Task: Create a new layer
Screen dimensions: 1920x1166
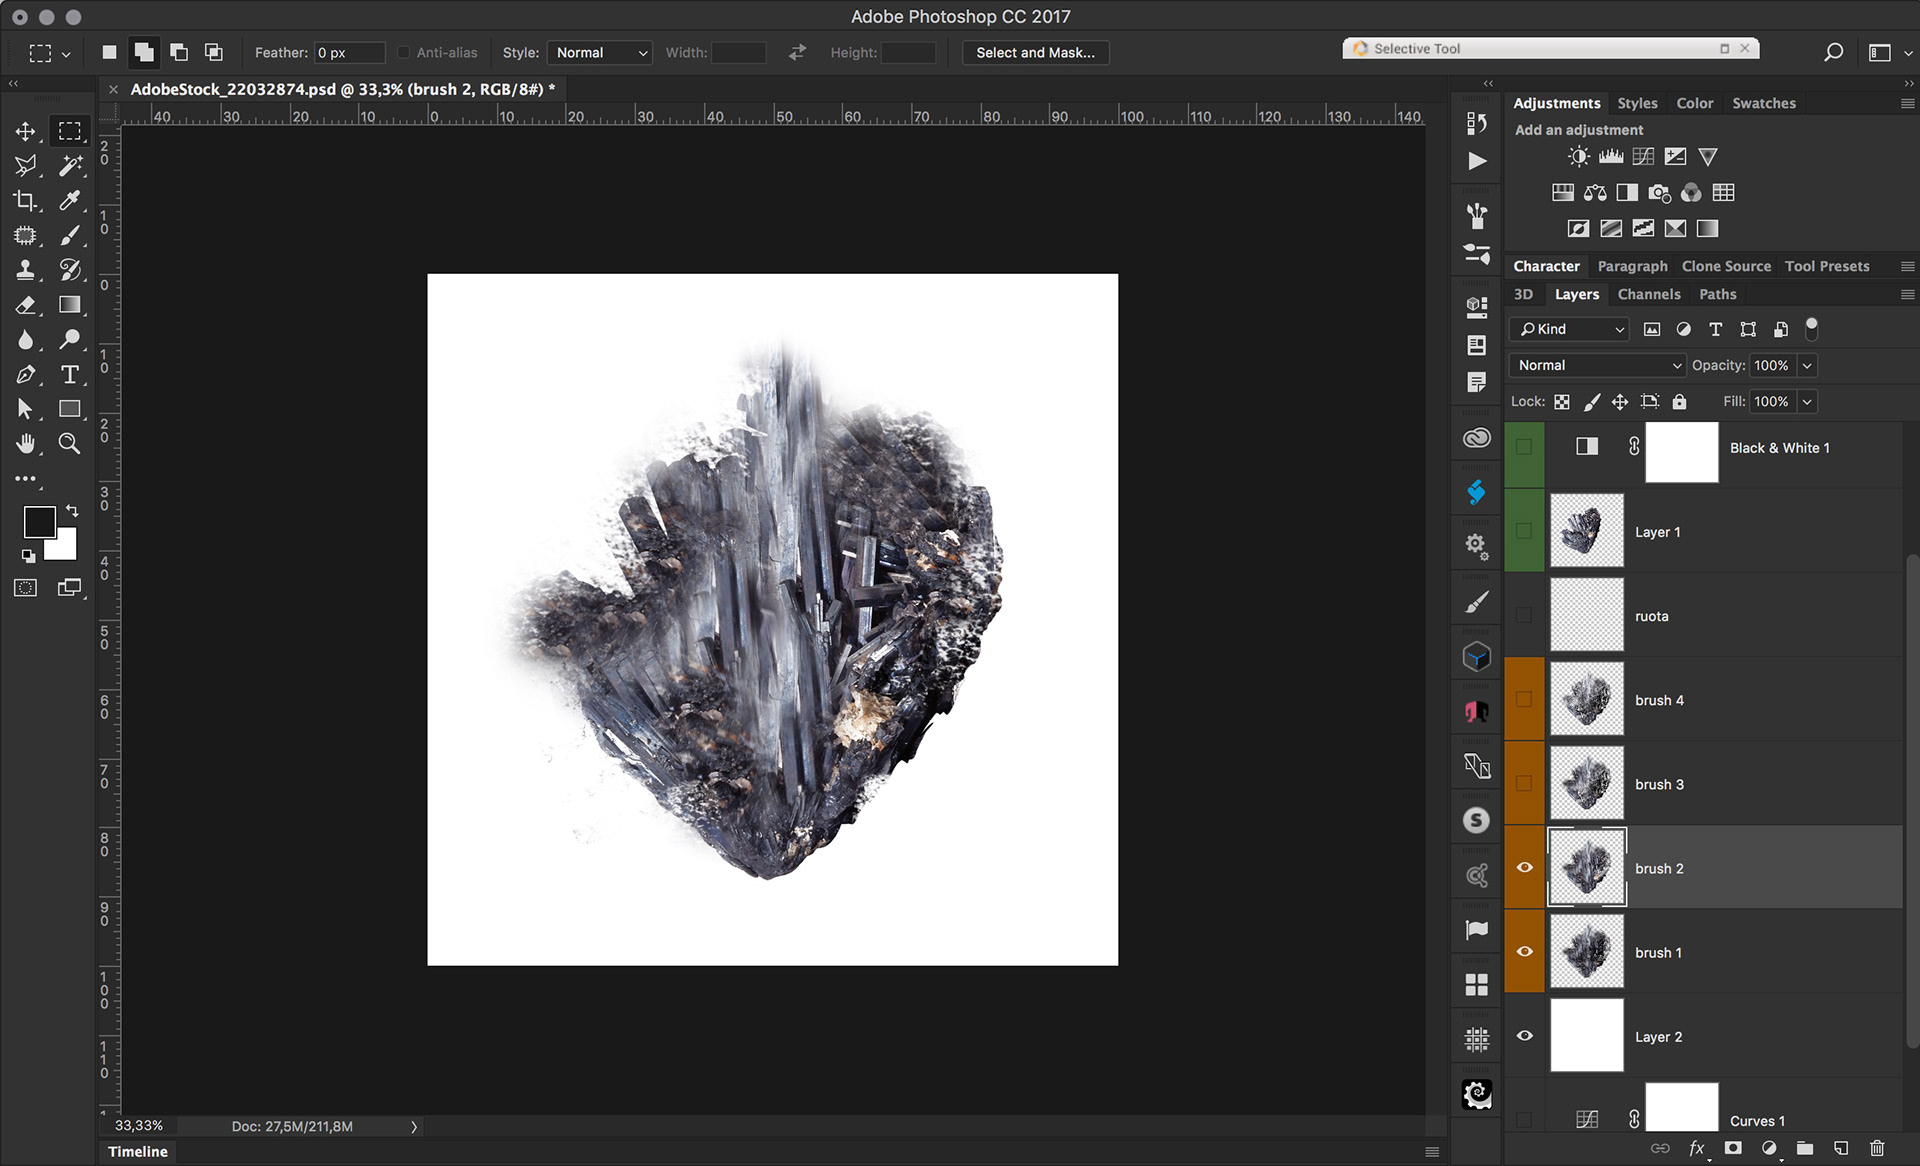Action: click(x=1841, y=1148)
